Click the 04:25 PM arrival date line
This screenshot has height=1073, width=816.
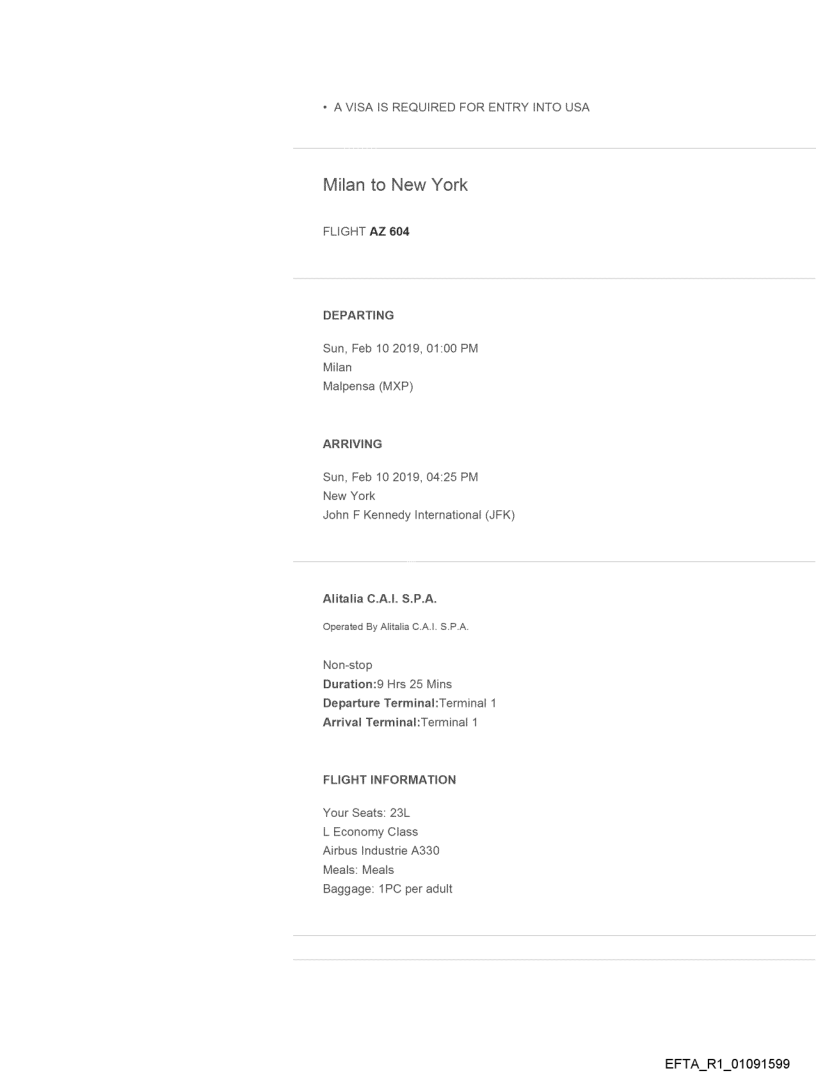400,477
